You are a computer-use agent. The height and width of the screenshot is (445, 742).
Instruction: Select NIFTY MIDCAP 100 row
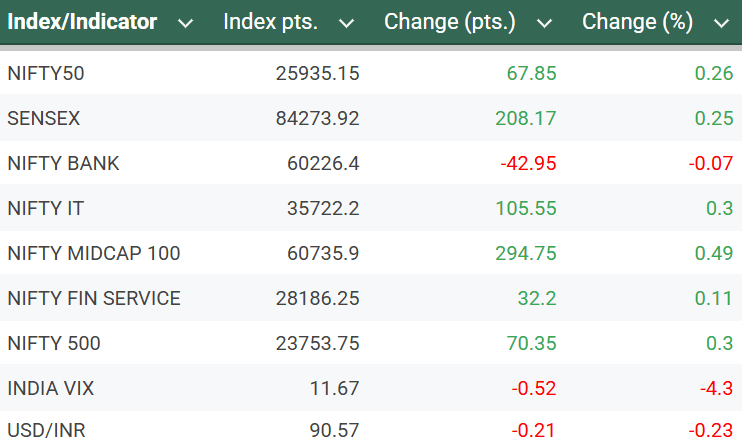click(93, 253)
